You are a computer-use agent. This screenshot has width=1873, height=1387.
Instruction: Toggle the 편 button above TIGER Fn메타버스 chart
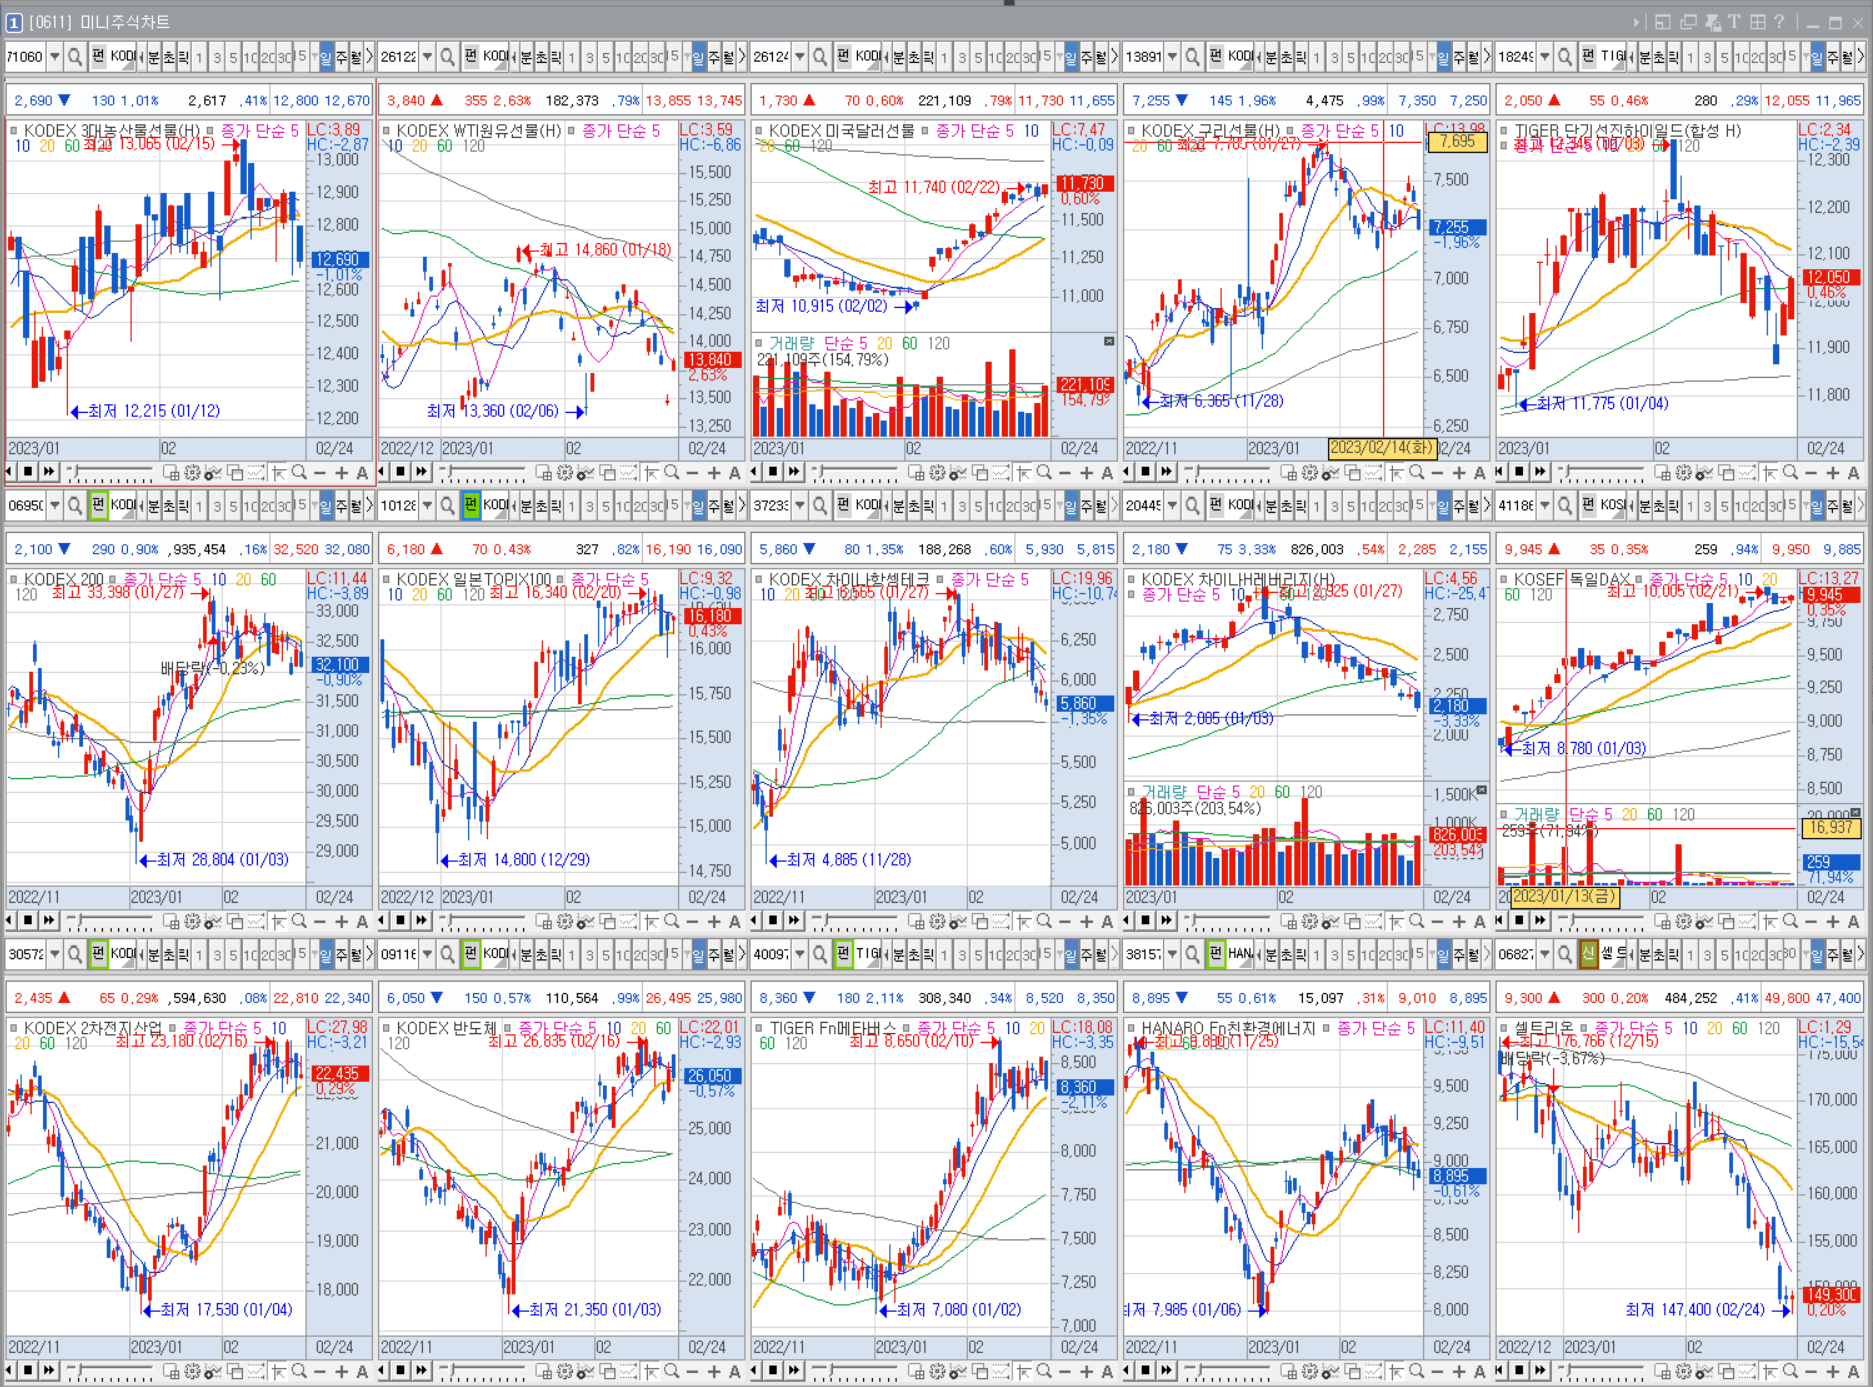[843, 954]
